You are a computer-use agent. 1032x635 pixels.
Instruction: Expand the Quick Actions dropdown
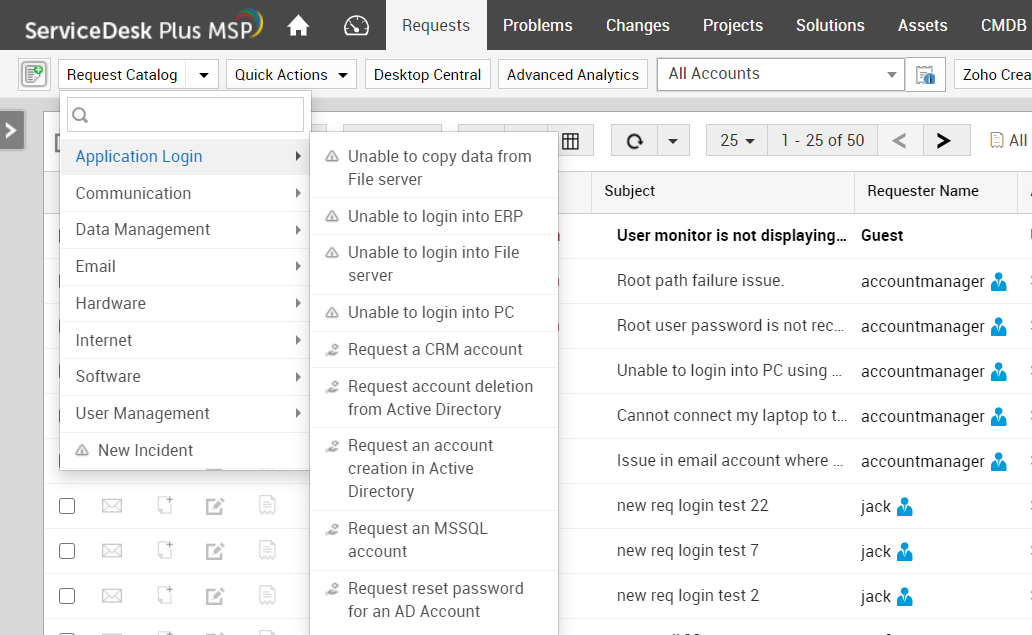[x=291, y=75]
